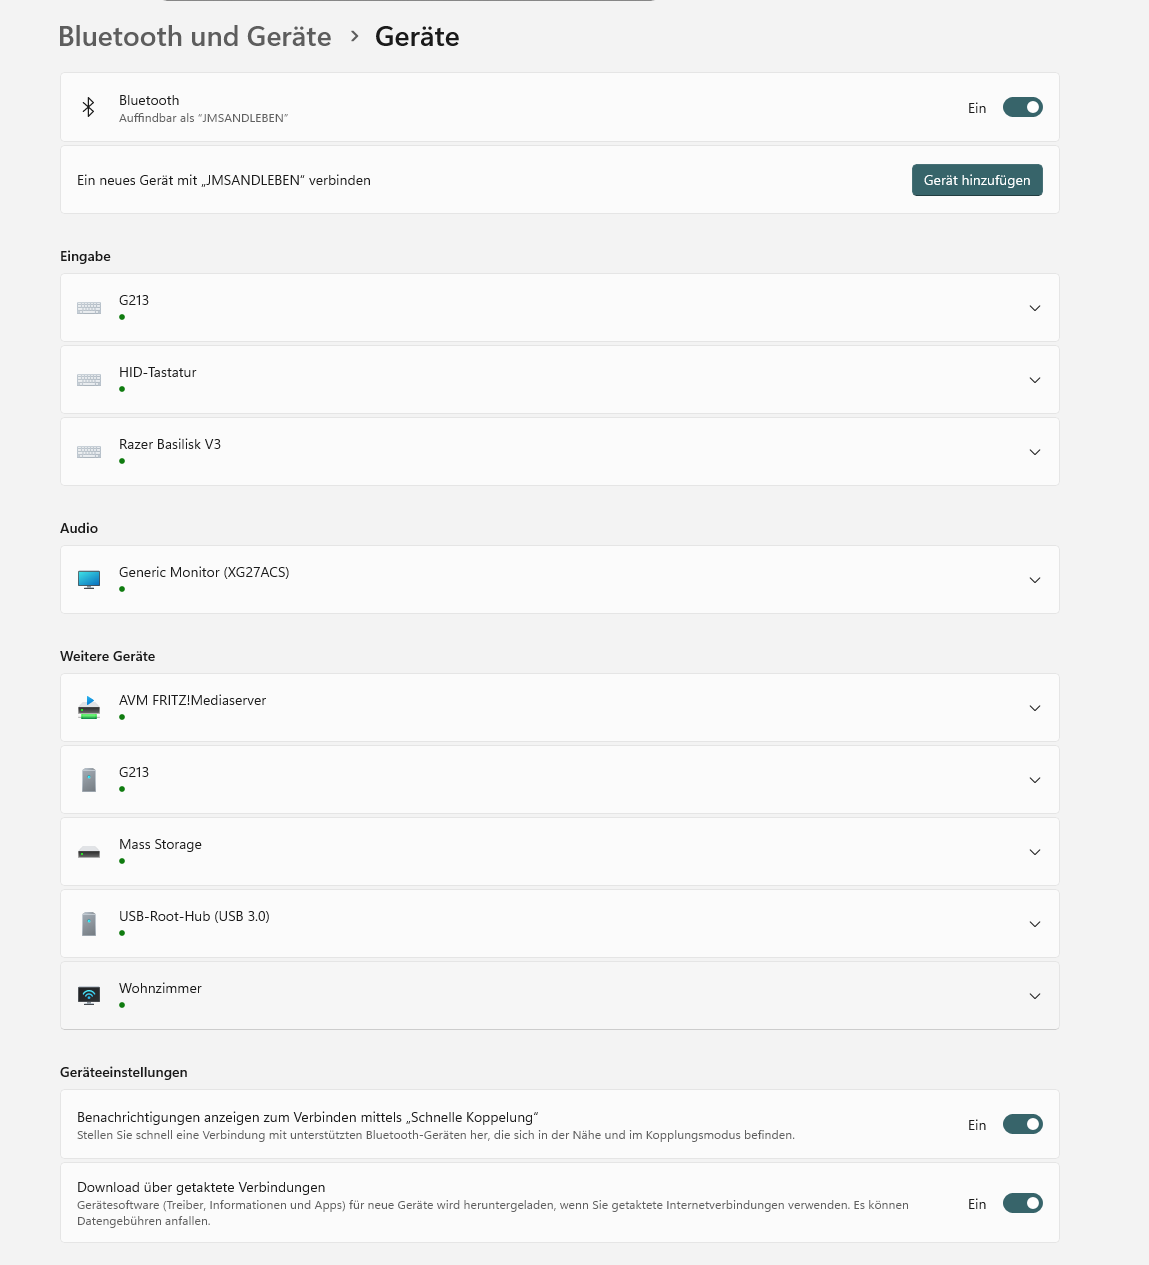Click the AVM FRITZ!Mediaserver icon

[89, 708]
